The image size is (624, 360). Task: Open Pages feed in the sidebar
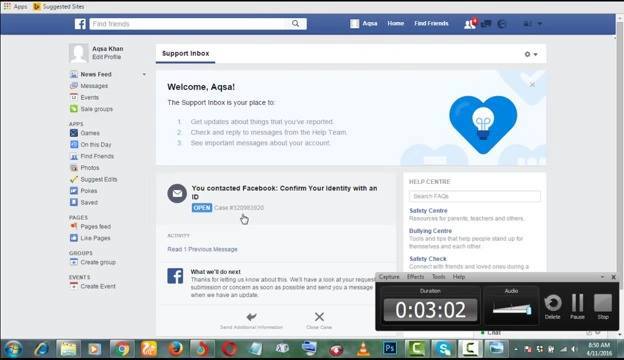96,226
